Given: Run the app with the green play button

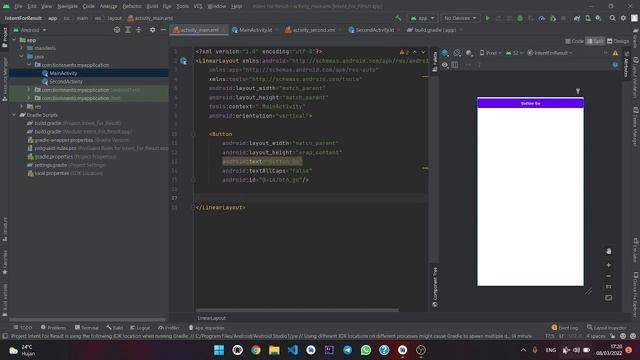Looking at the screenshot, I should point(488,18).
